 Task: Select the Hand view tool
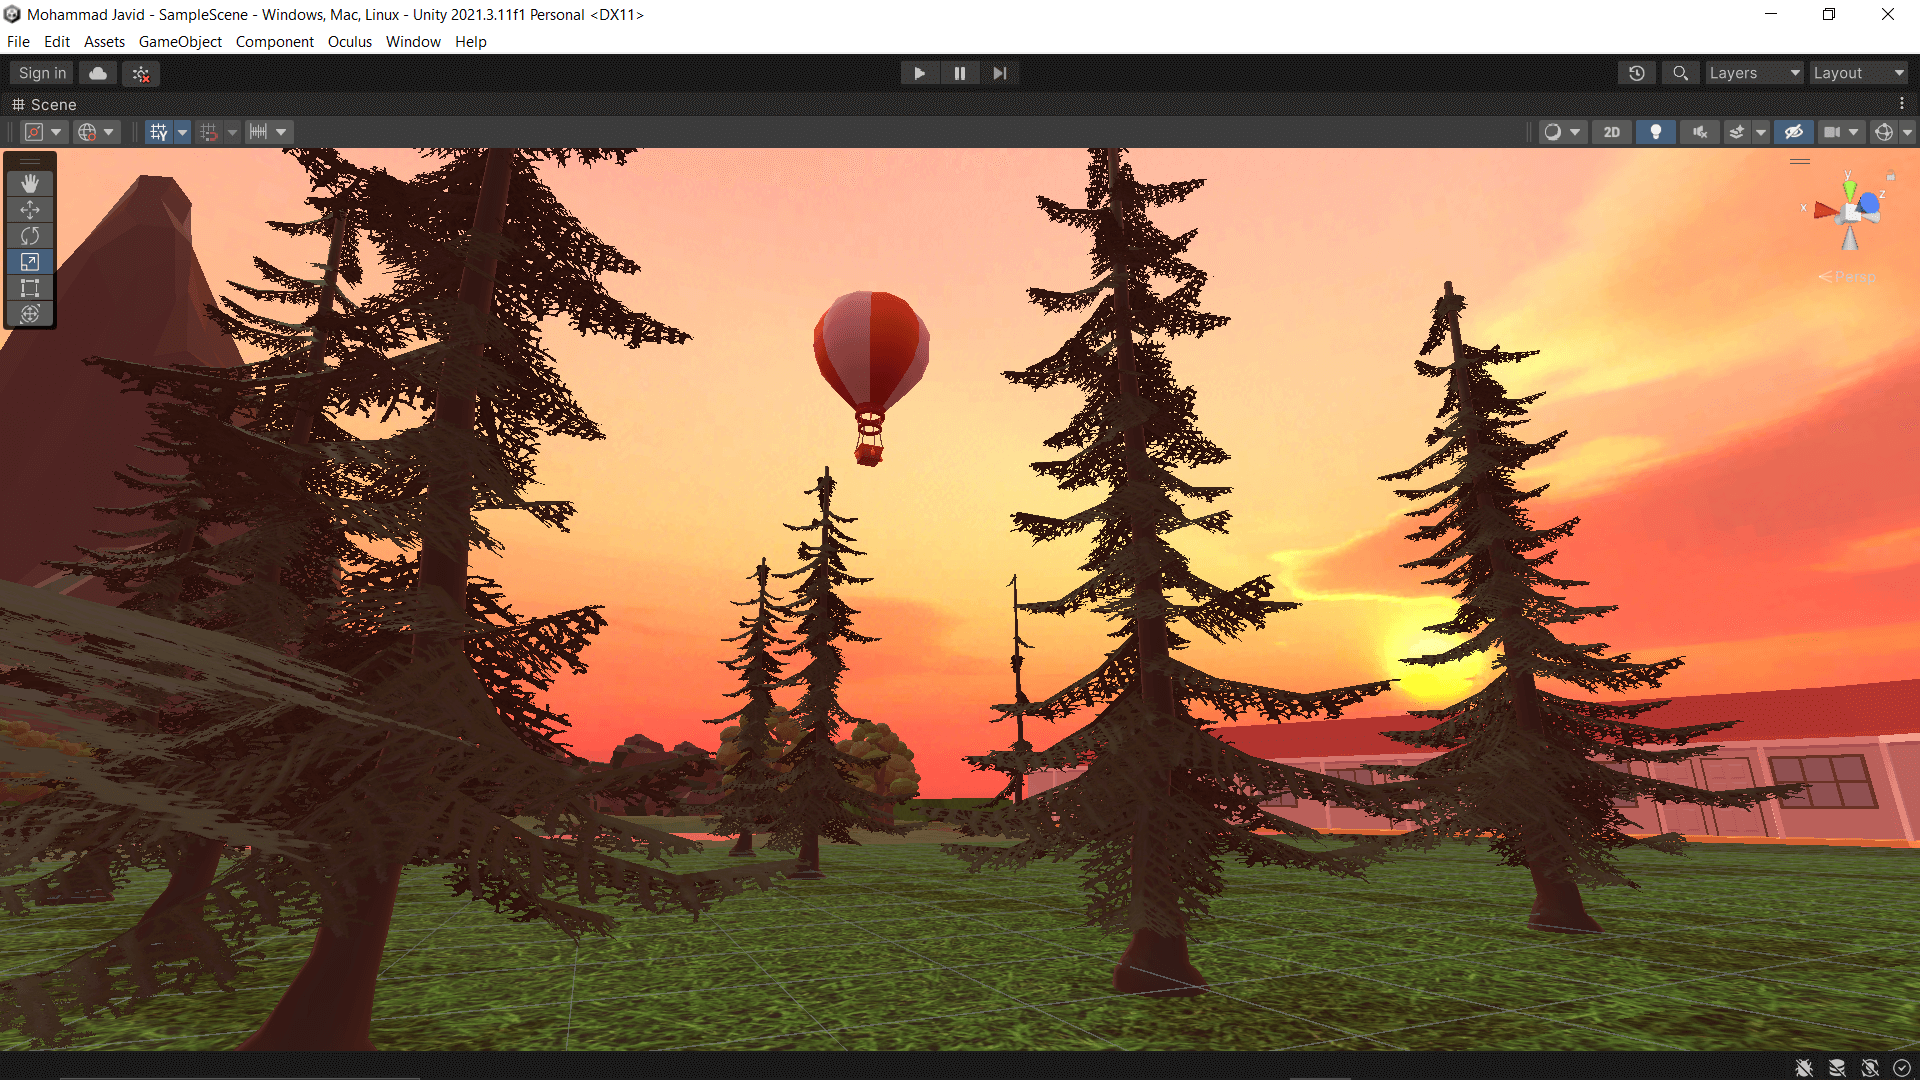tap(30, 183)
